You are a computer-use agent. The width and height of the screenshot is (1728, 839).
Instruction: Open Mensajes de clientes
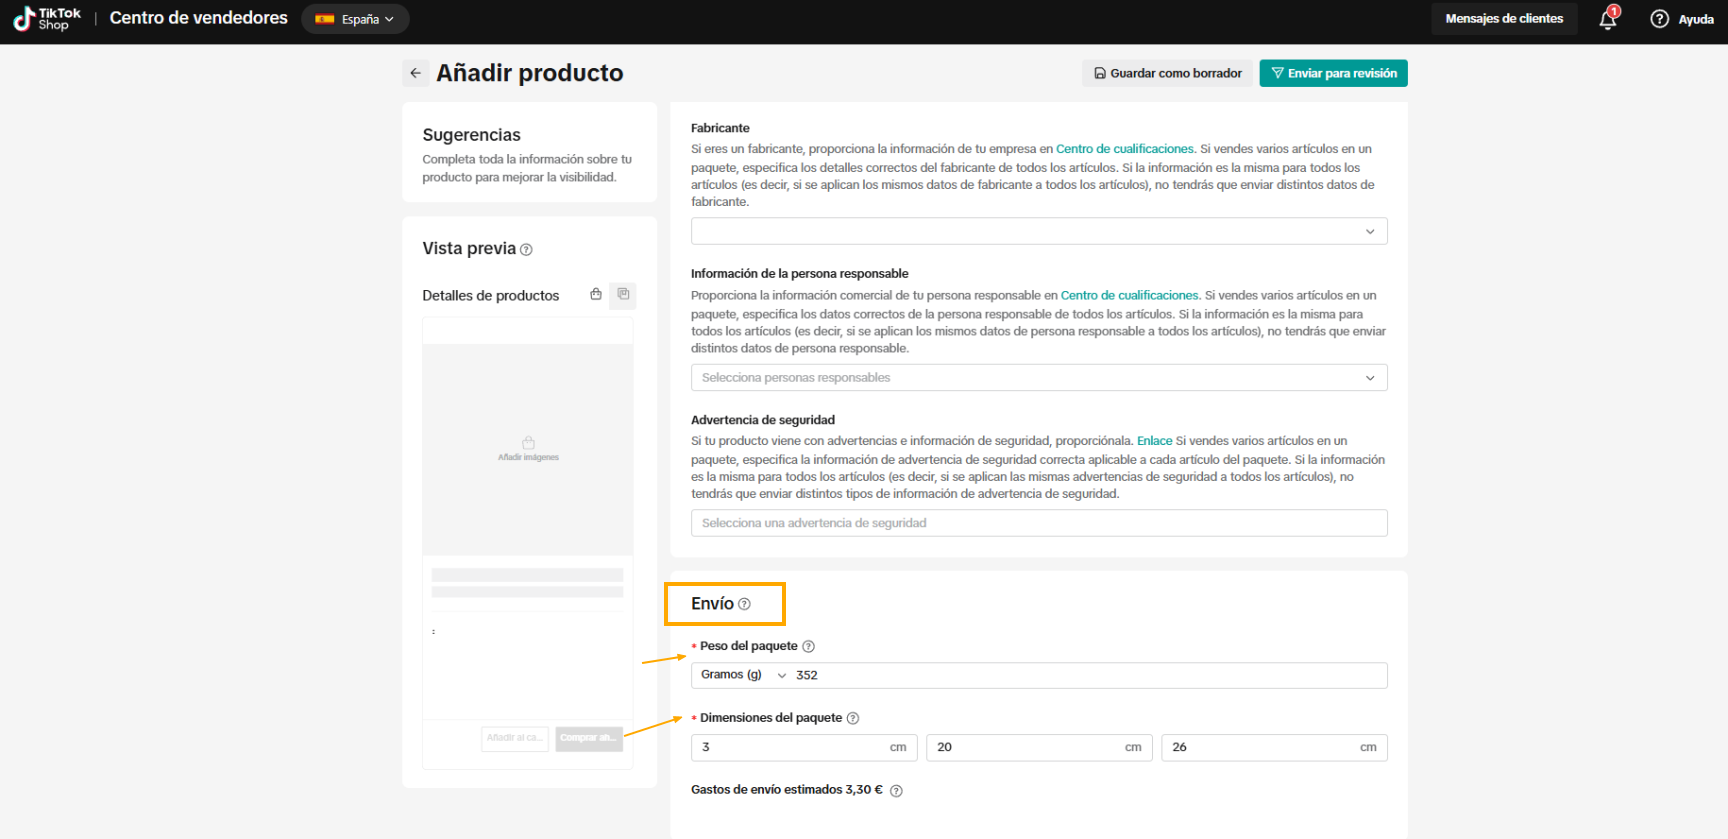(1504, 19)
